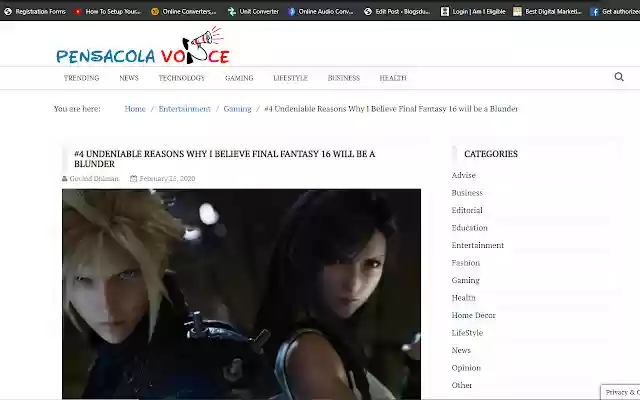
Task: Open author Govind Dhiman's page
Action: coord(94,178)
